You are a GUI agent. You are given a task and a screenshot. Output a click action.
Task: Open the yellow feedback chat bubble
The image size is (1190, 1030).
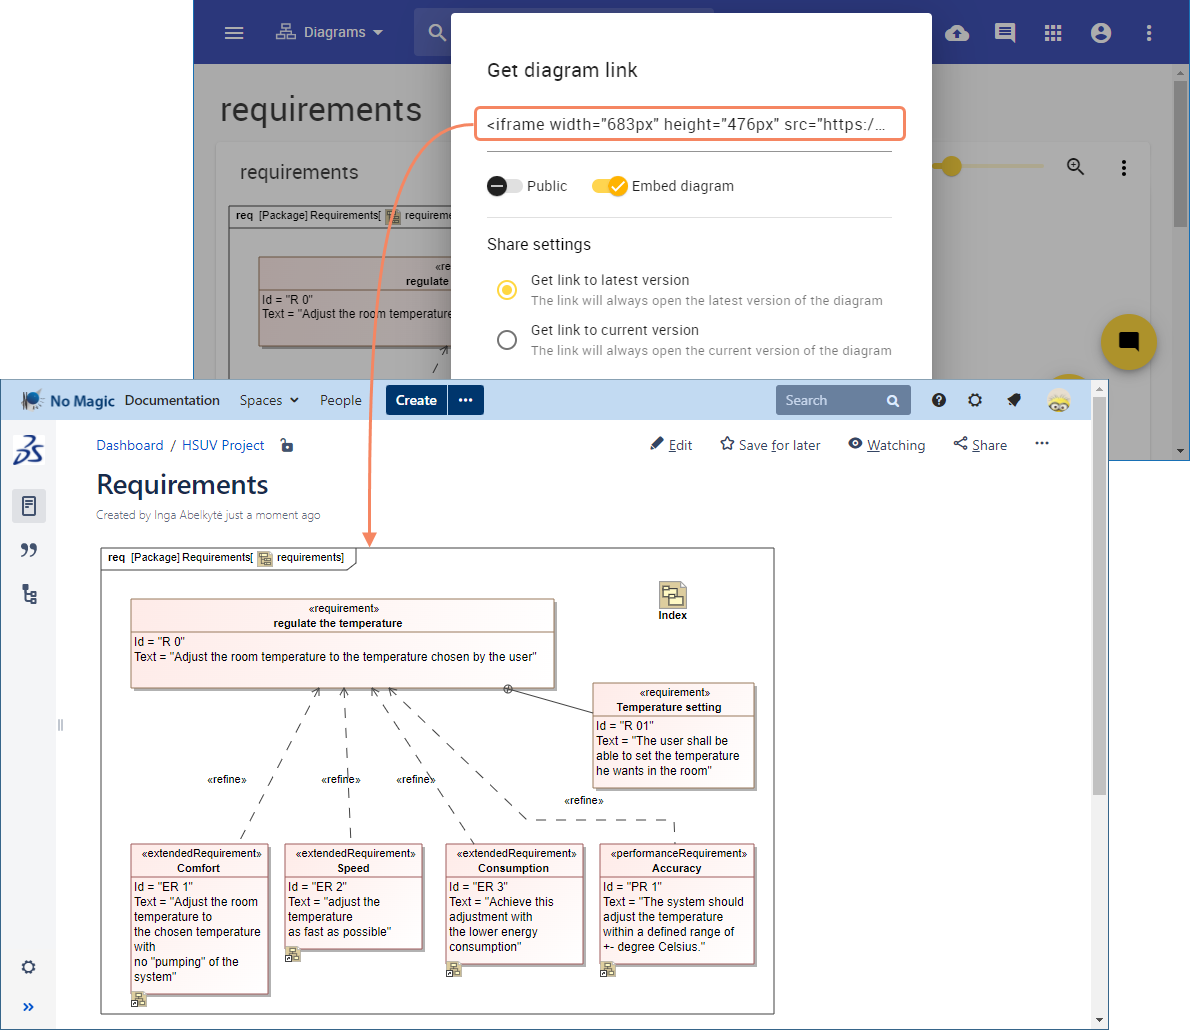click(x=1129, y=342)
